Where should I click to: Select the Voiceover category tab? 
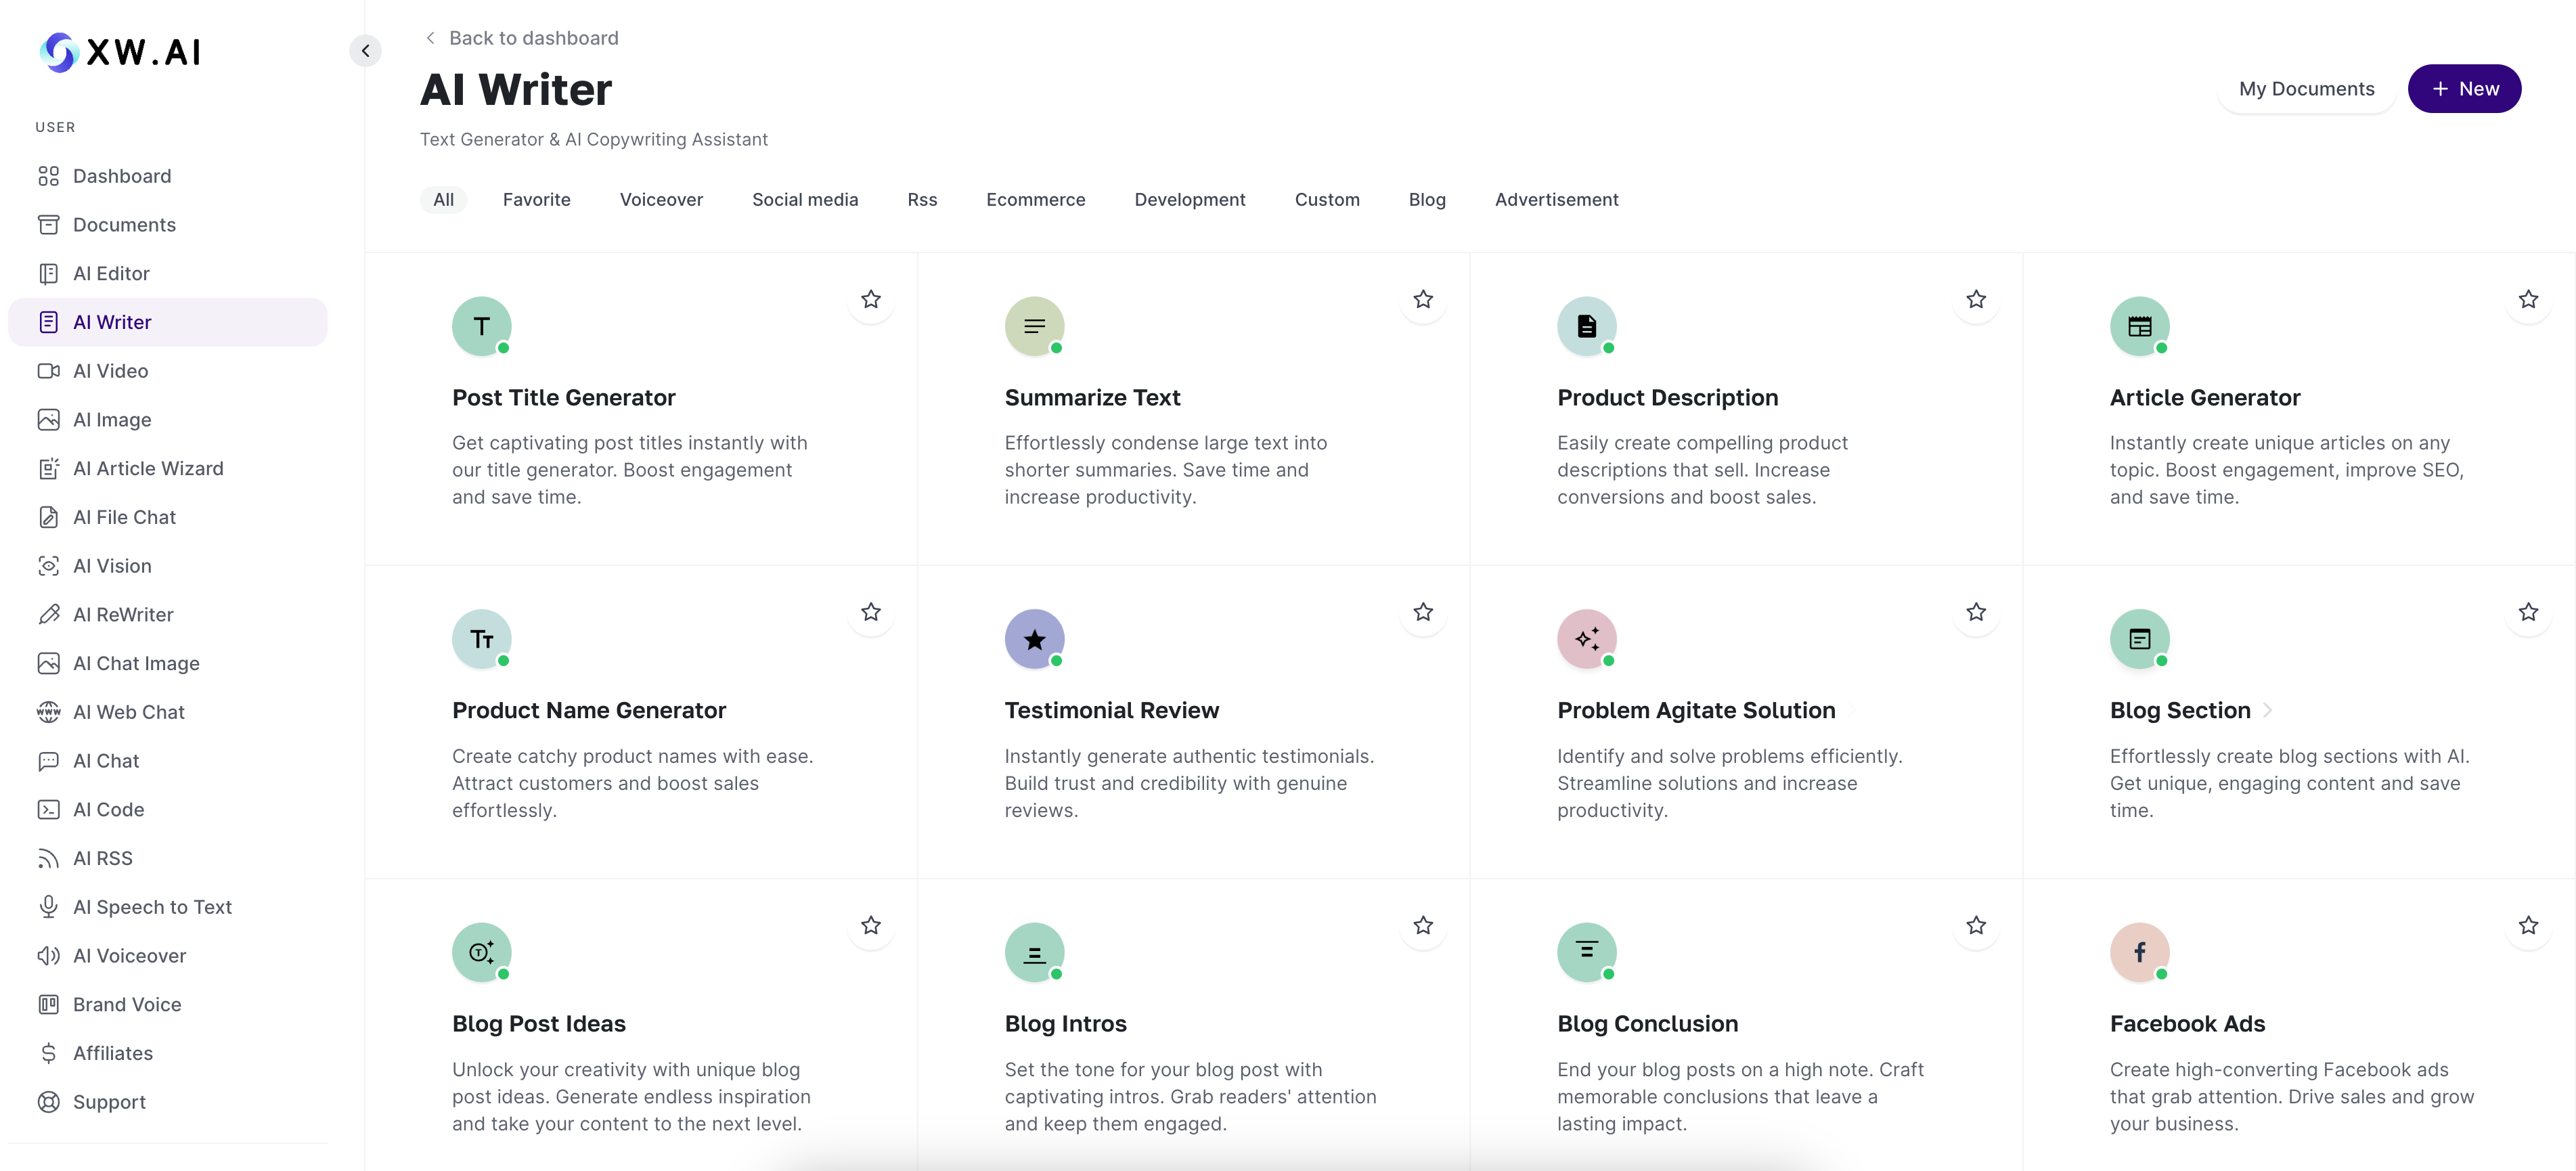click(661, 199)
